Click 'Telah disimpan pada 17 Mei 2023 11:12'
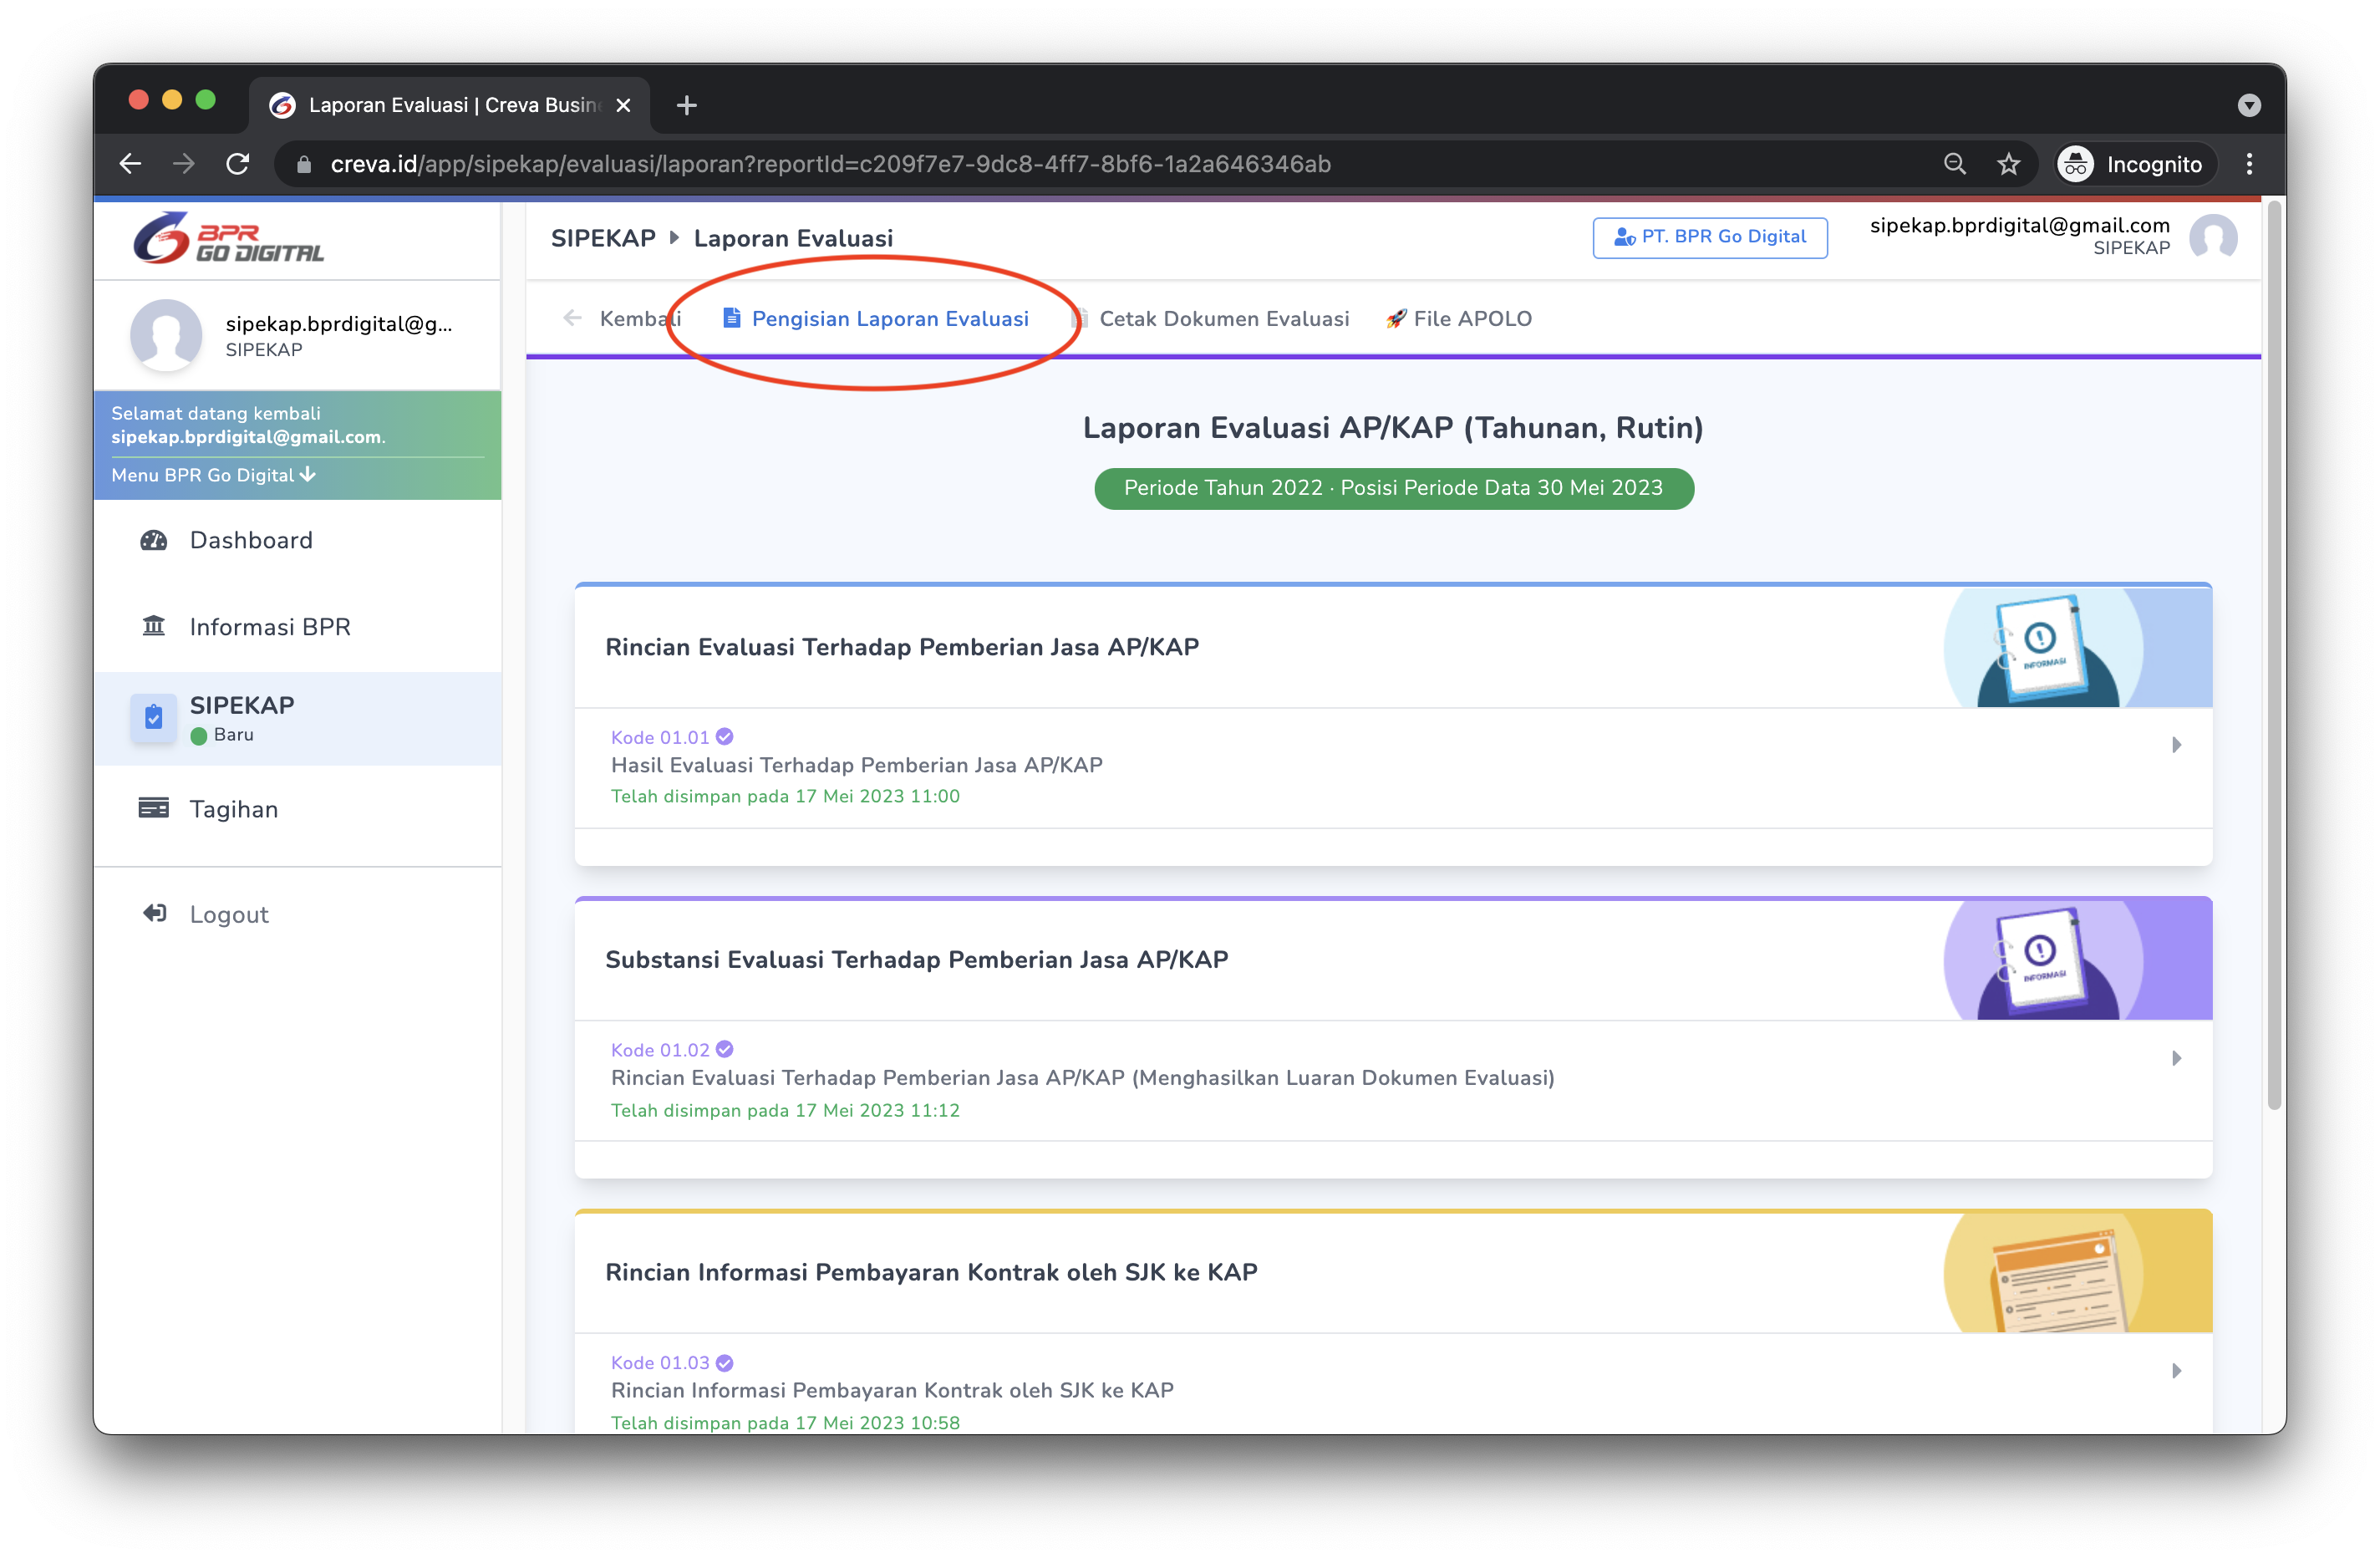This screenshot has width=2380, height=1558. (x=785, y=1110)
